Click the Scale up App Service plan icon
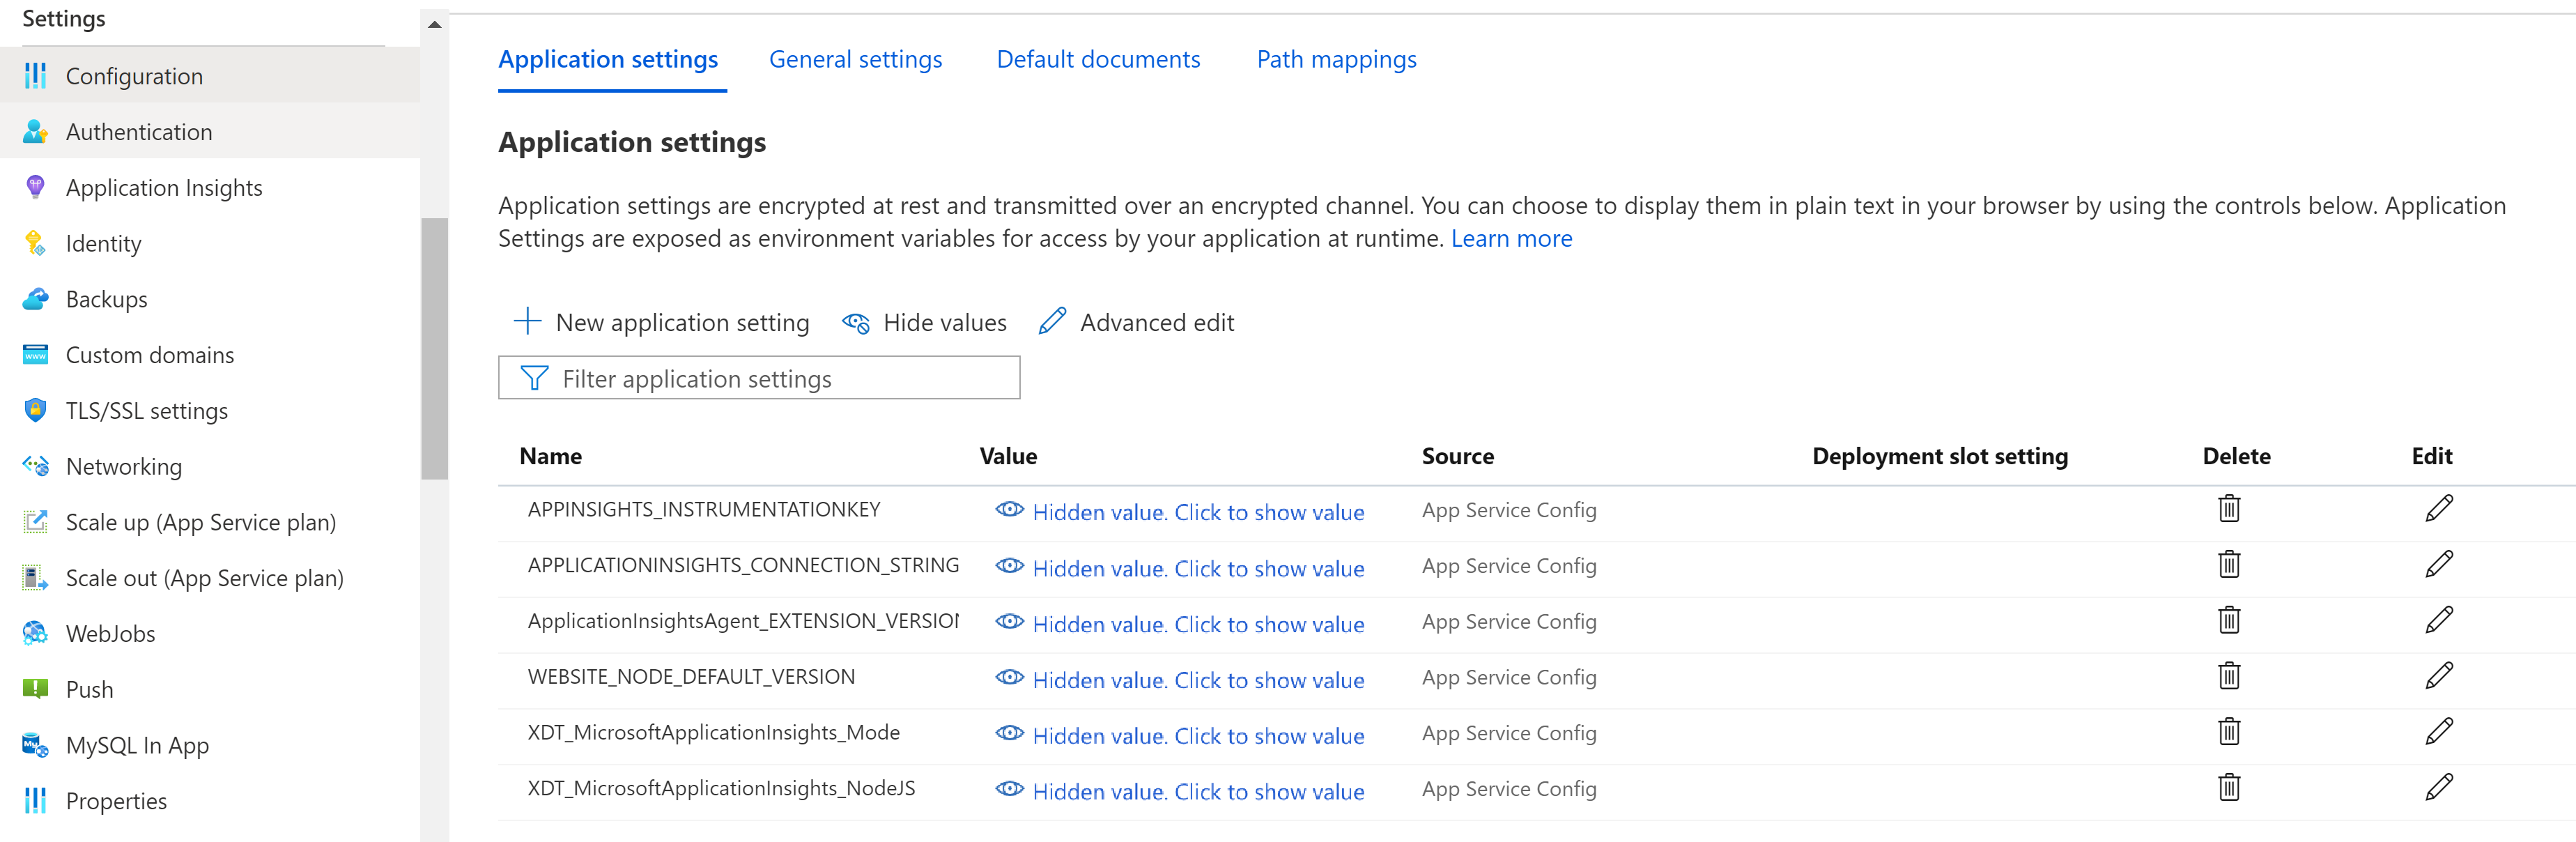Screen dimensions: 2576x842 tap(33, 521)
